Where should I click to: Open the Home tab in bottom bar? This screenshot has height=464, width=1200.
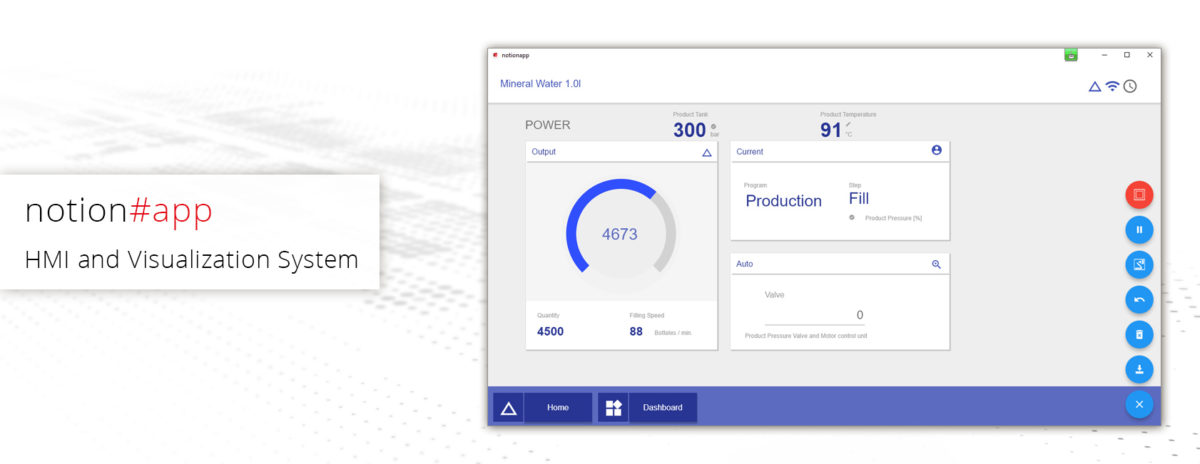[x=558, y=408]
